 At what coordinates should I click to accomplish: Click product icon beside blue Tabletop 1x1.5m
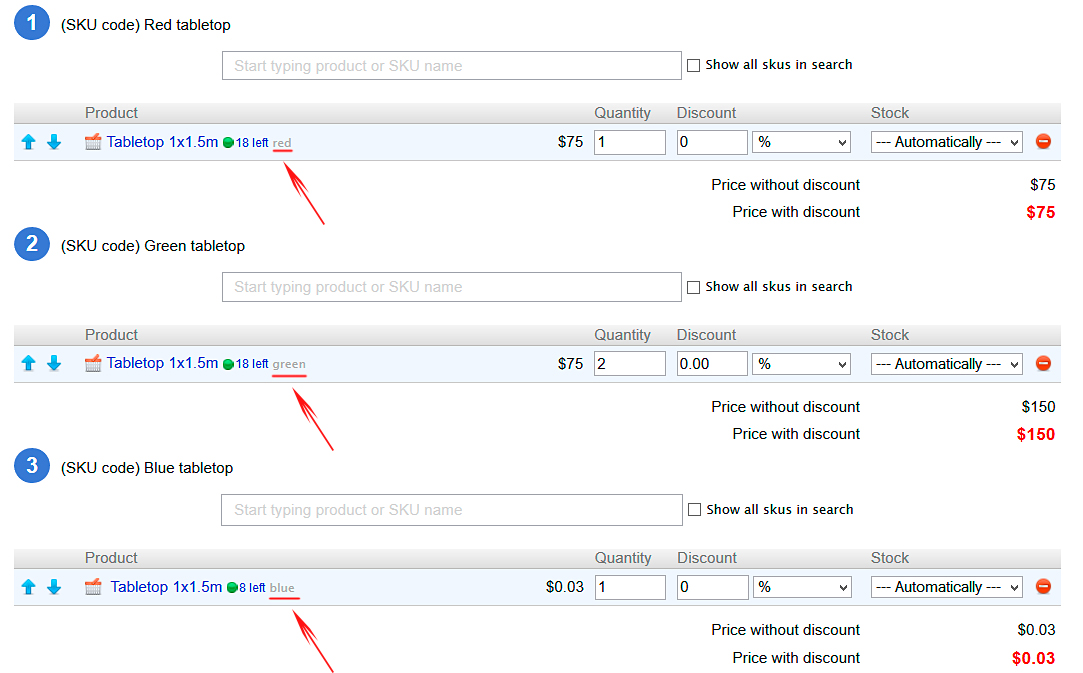tap(94, 587)
